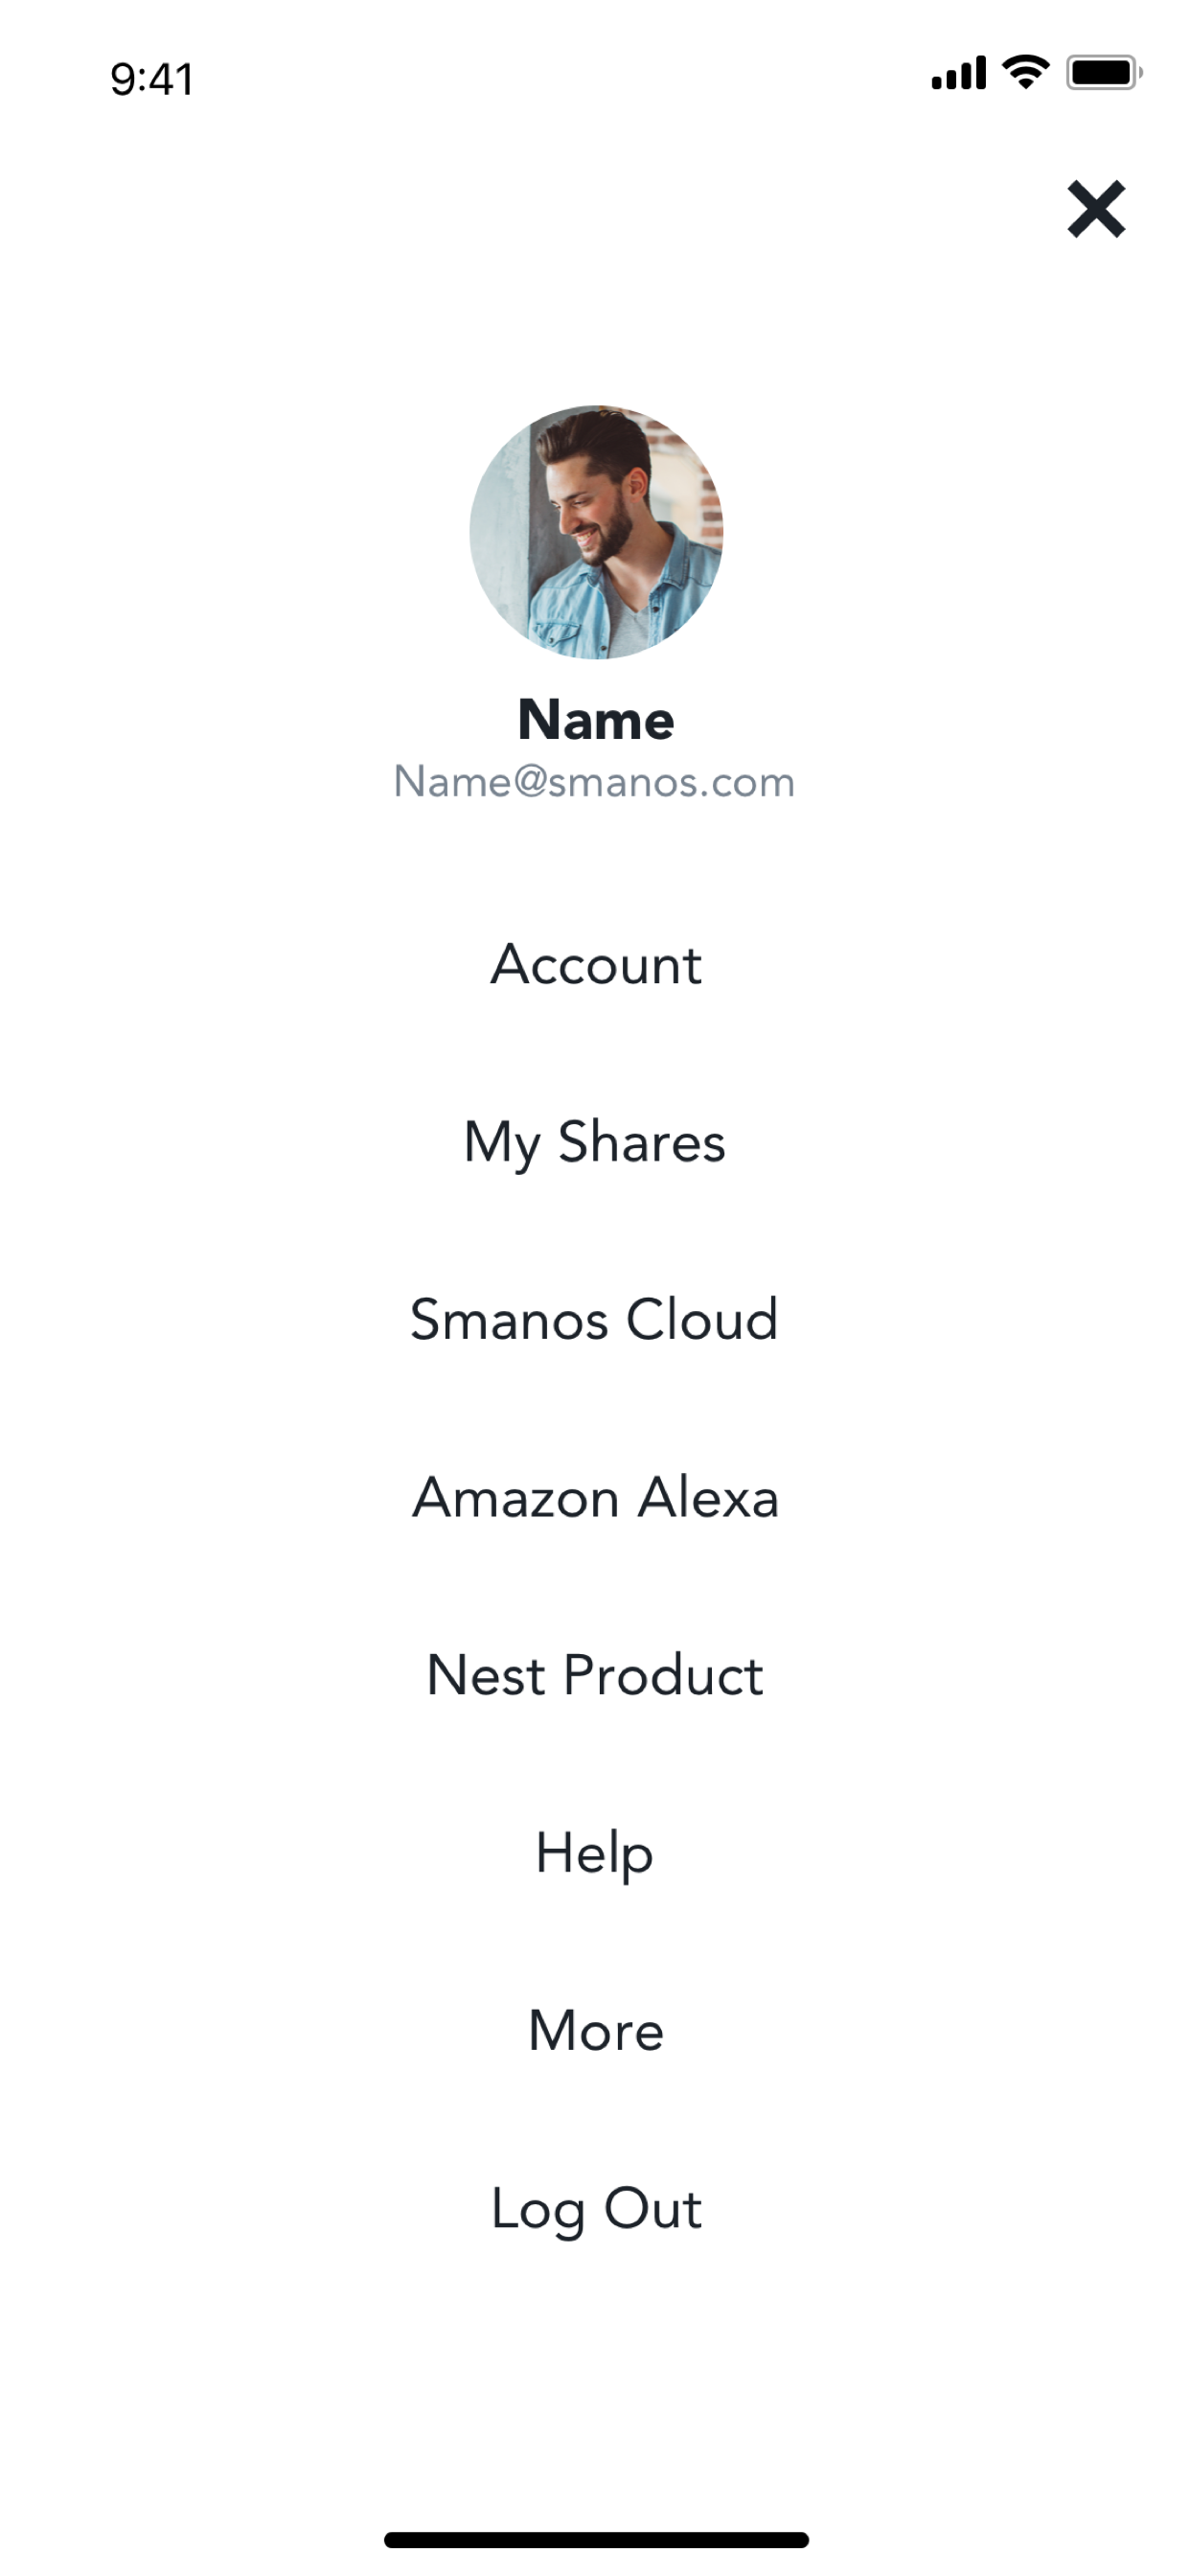Log Out of the account

tap(596, 2209)
